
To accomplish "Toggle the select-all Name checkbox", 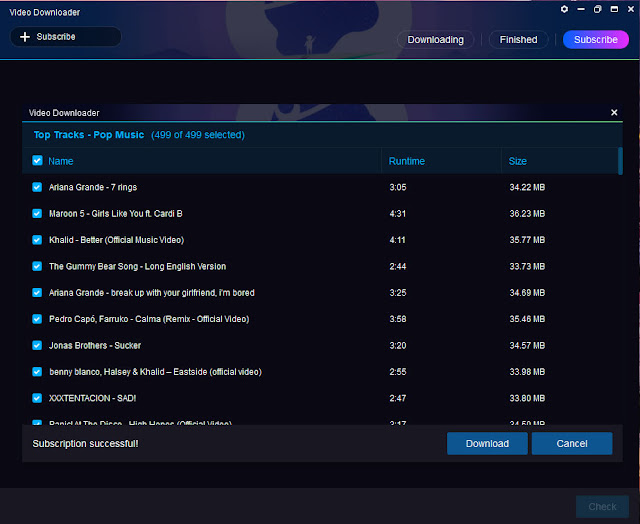I will (37, 160).
